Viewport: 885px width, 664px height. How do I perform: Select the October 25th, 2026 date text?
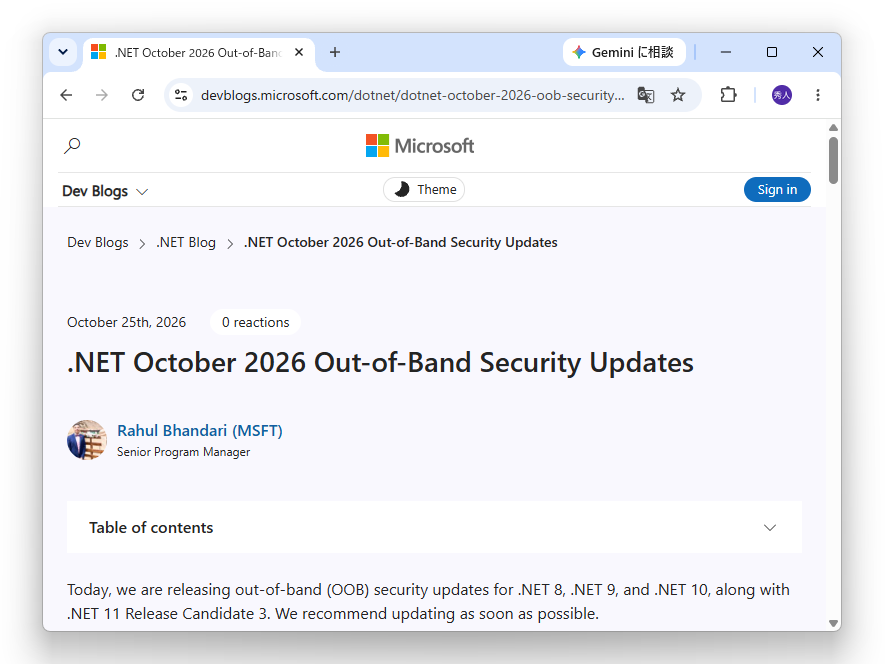point(126,322)
